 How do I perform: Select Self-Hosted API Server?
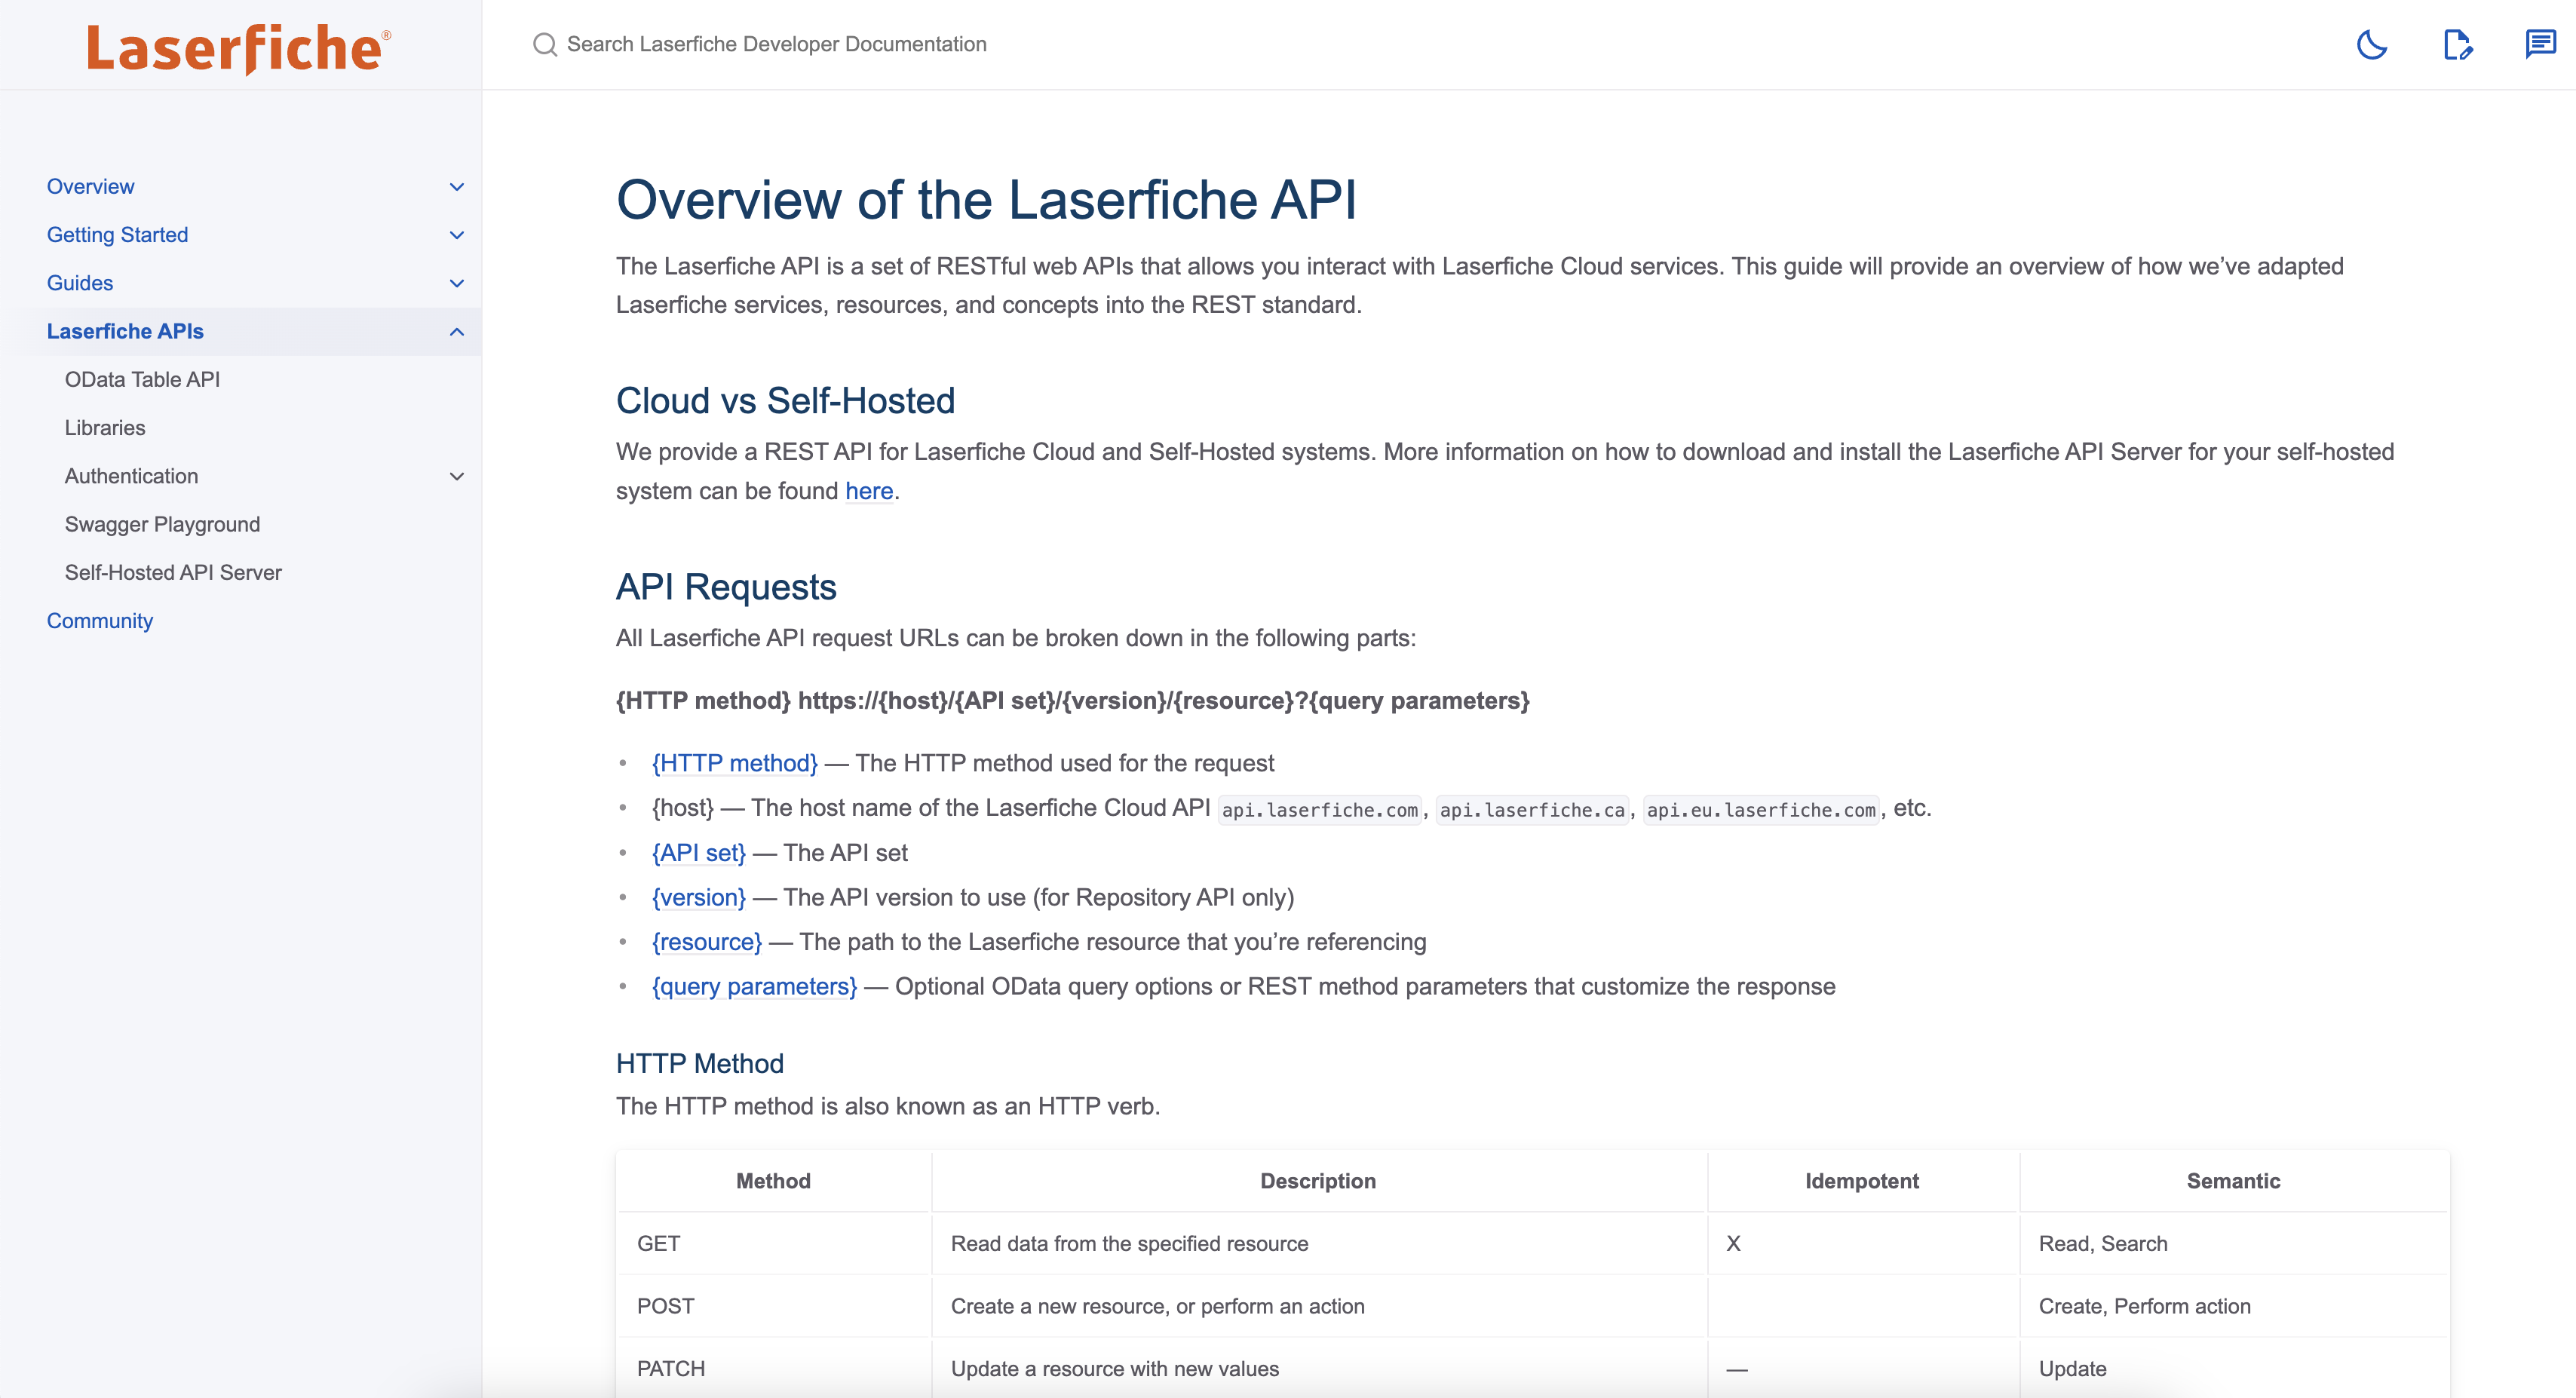[x=173, y=572]
